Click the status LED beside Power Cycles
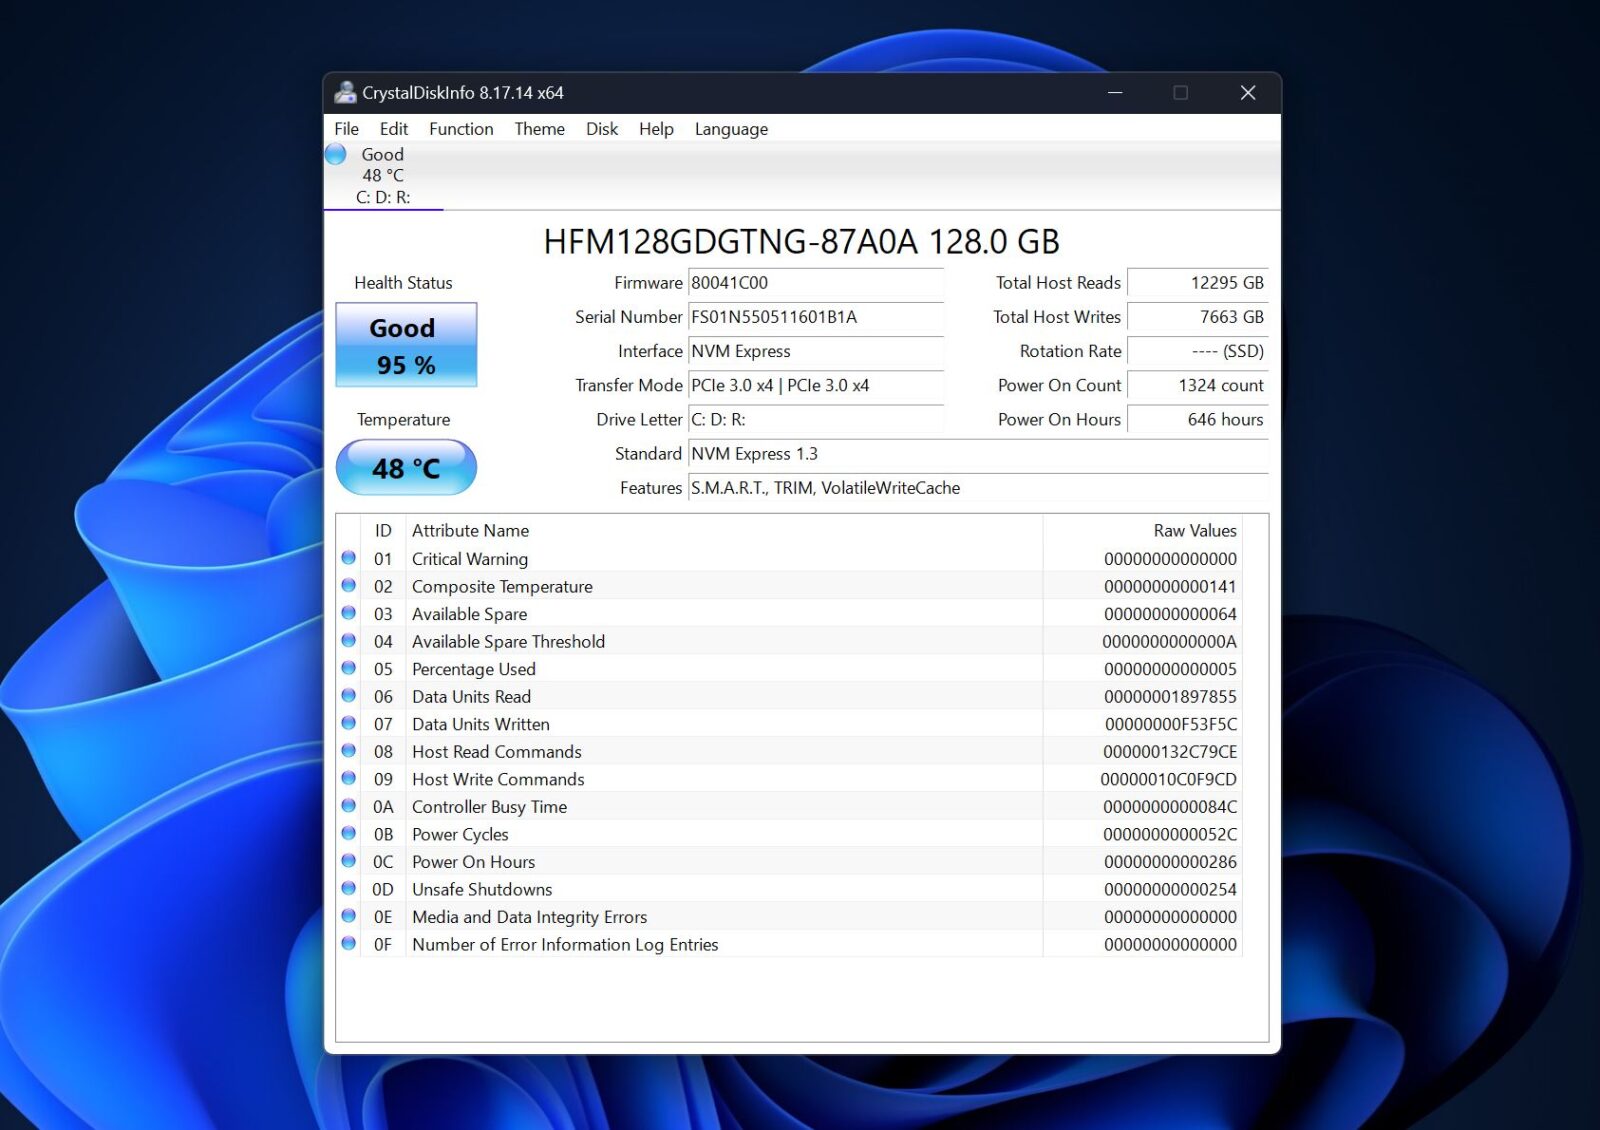This screenshot has width=1600, height=1130. tap(348, 833)
